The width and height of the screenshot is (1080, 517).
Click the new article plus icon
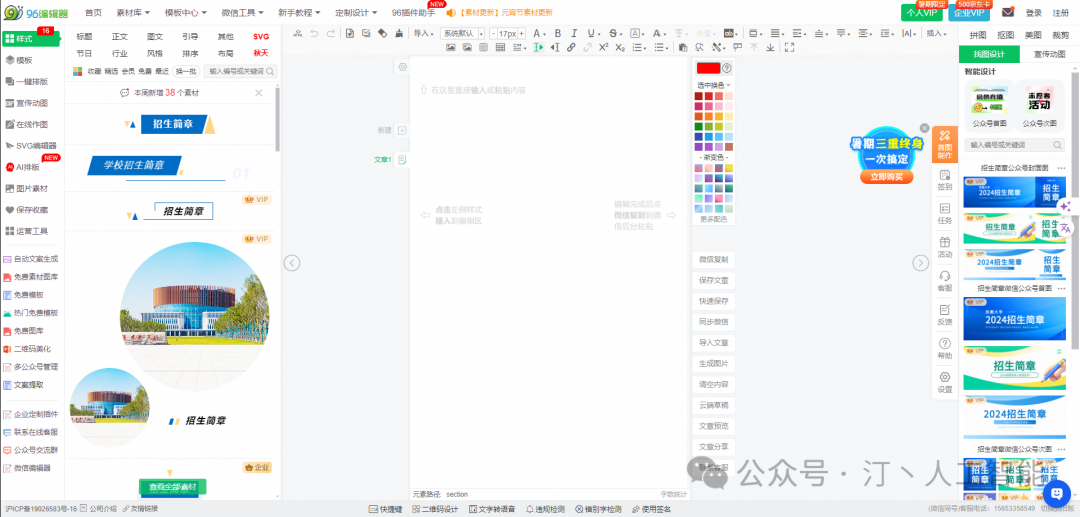tap(402, 130)
